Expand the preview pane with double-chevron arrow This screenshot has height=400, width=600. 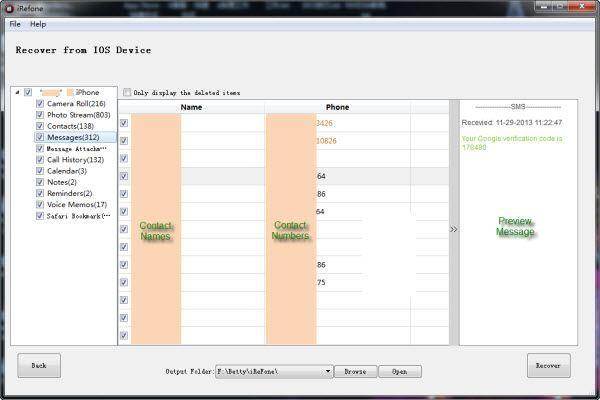pyautogui.click(x=453, y=229)
